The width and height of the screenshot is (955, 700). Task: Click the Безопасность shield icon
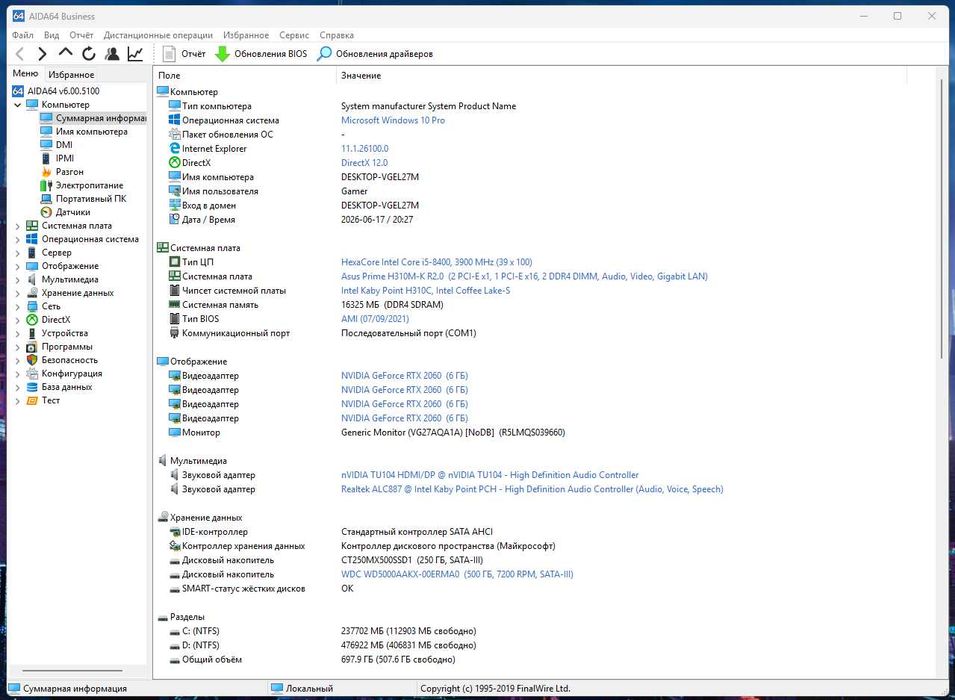[32, 360]
